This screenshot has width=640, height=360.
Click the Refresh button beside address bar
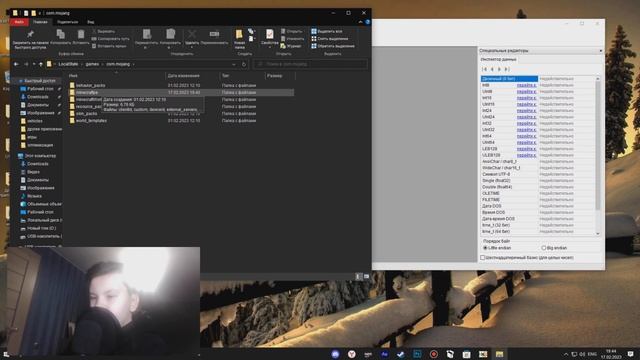244,64
